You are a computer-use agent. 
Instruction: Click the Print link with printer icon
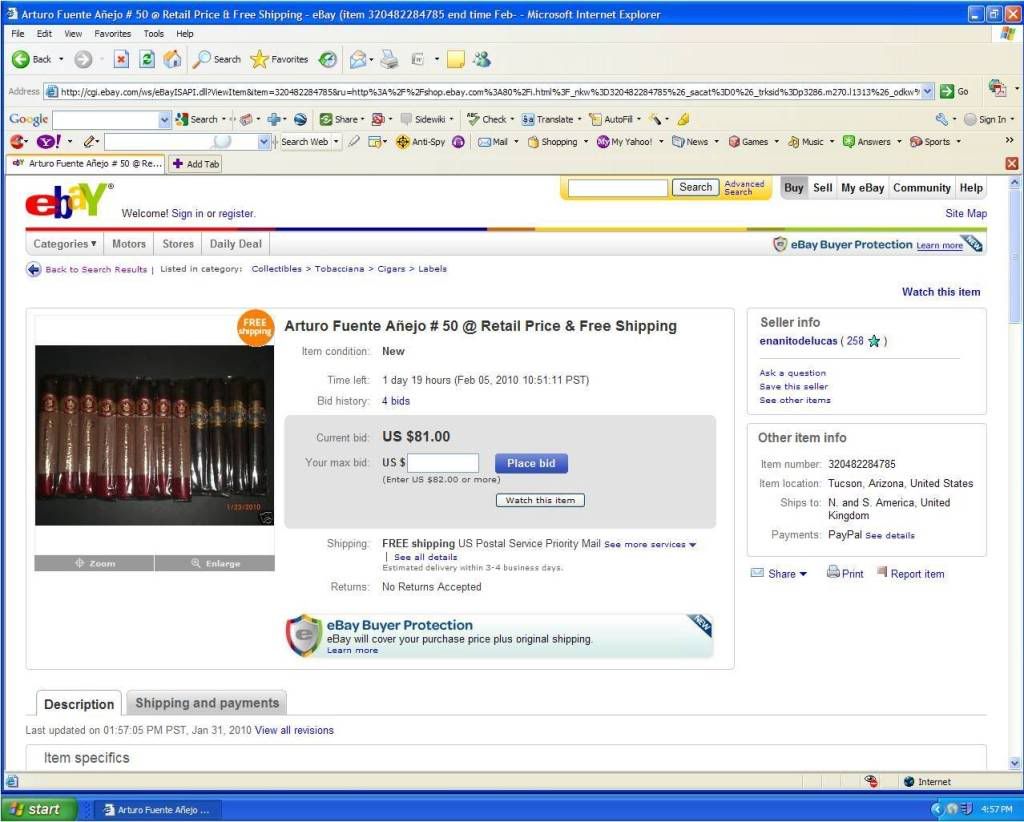tap(845, 573)
